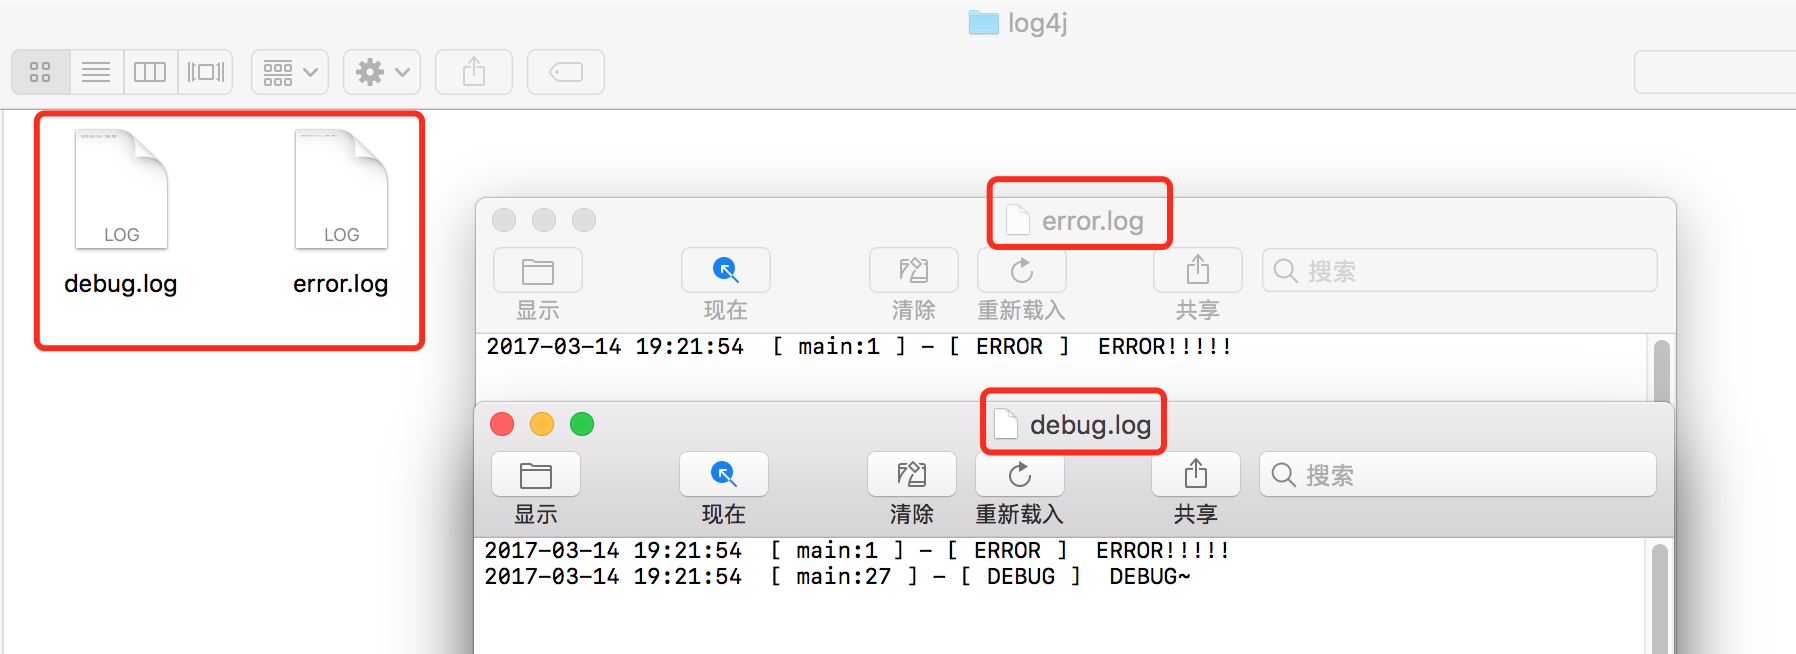Click the ERROR log line in error.log window

pos(859,347)
